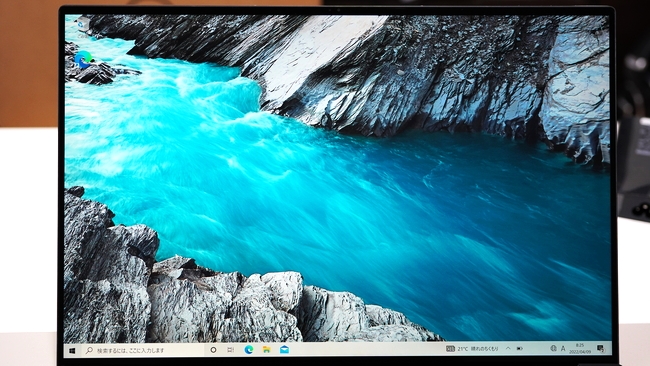The image size is (650, 366).
Task: Click the news icon beside weather
Action: click(x=450, y=349)
